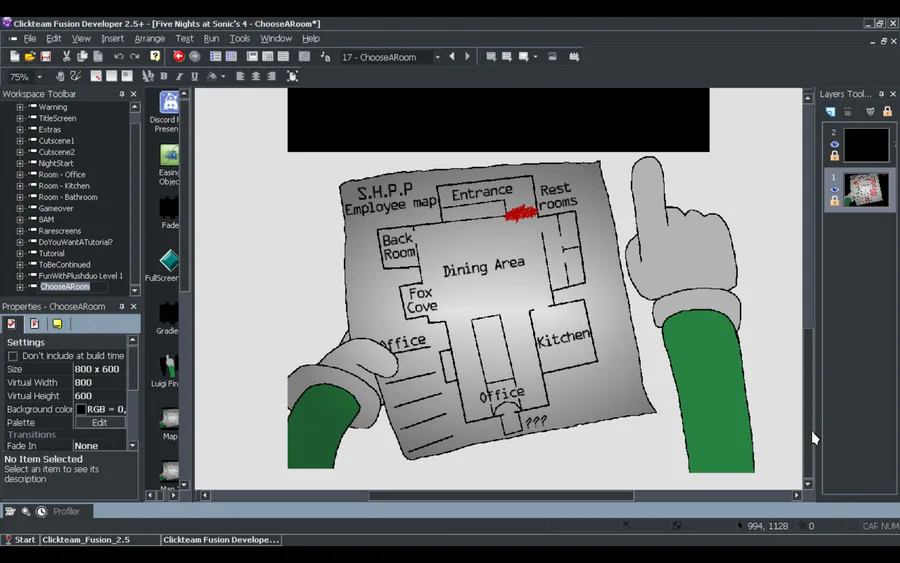Open the Window menu
900x563 pixels.
click(276, 38)
